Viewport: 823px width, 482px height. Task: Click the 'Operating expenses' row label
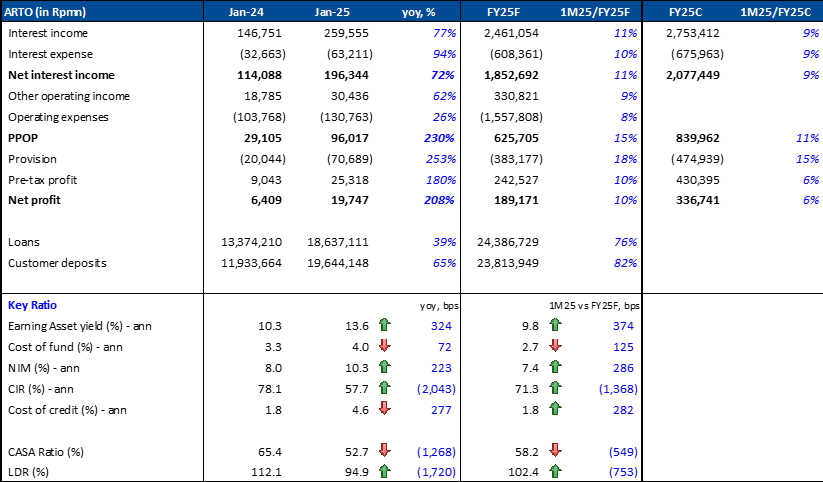tap(58, 117)
